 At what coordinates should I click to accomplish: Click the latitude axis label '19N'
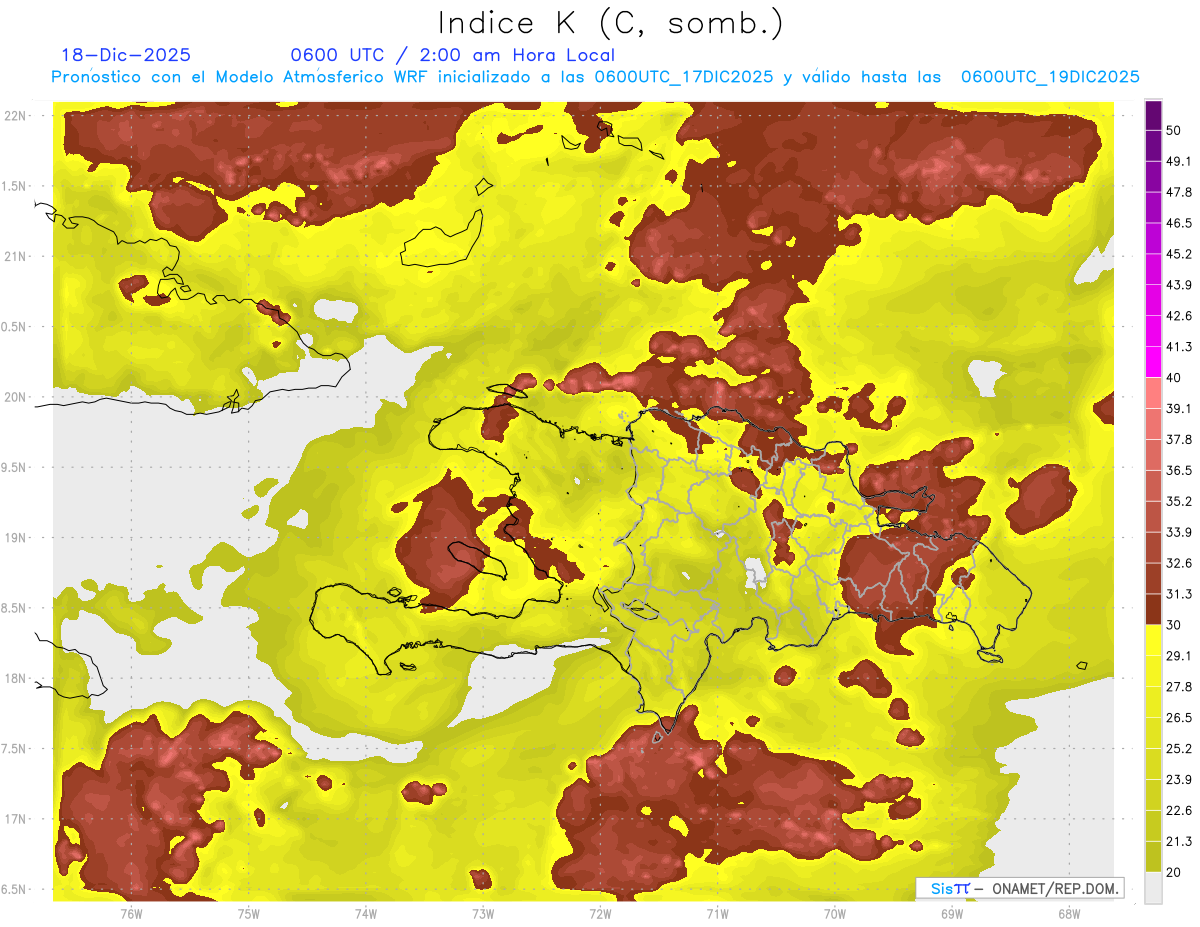(x=15, y=538)
